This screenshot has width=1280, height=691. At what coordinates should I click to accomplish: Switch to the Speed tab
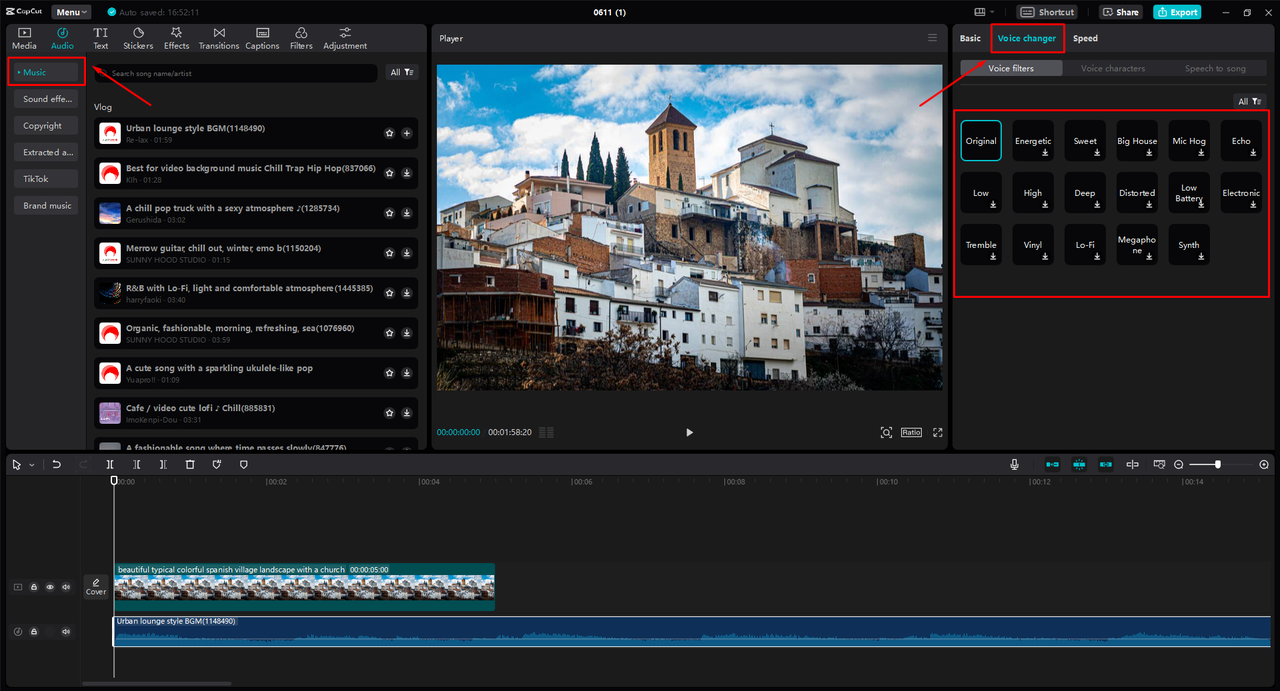[x=1085, y=39]
